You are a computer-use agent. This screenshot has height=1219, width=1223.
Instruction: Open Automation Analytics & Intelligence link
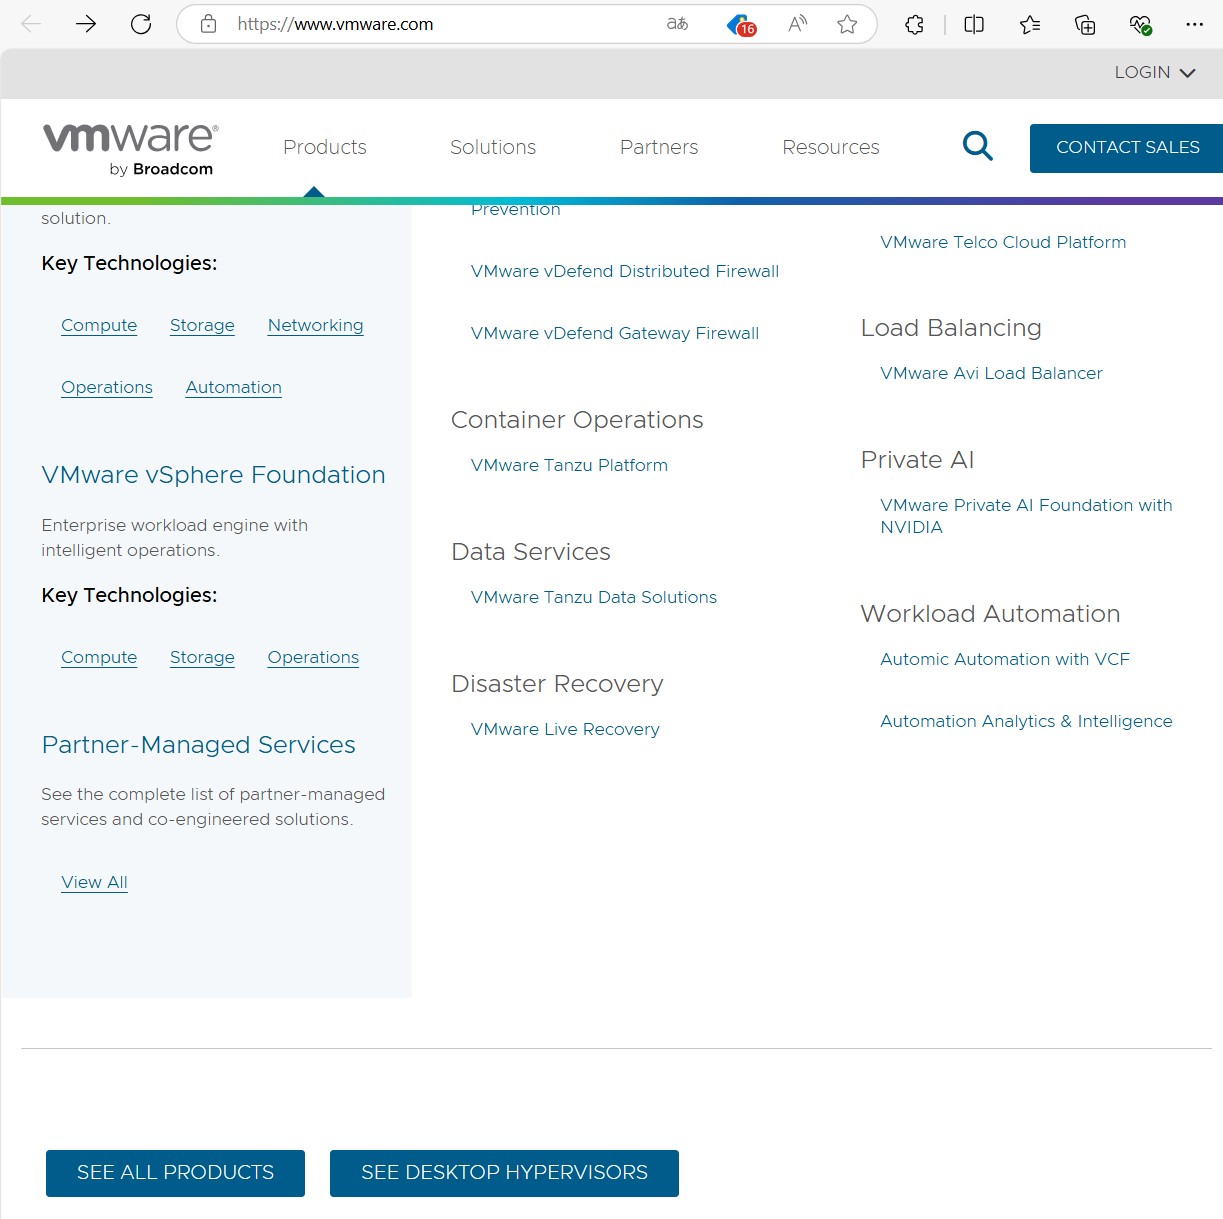coord(1026,721)
